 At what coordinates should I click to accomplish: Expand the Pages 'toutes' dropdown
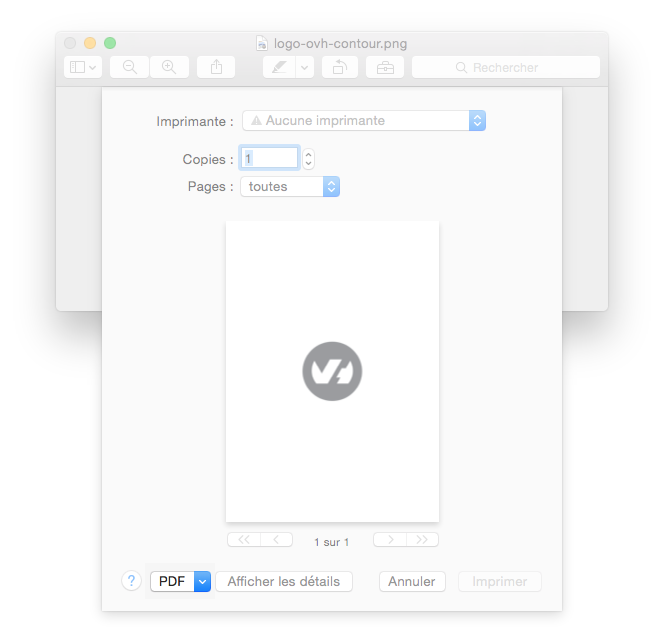click(290, 186)
